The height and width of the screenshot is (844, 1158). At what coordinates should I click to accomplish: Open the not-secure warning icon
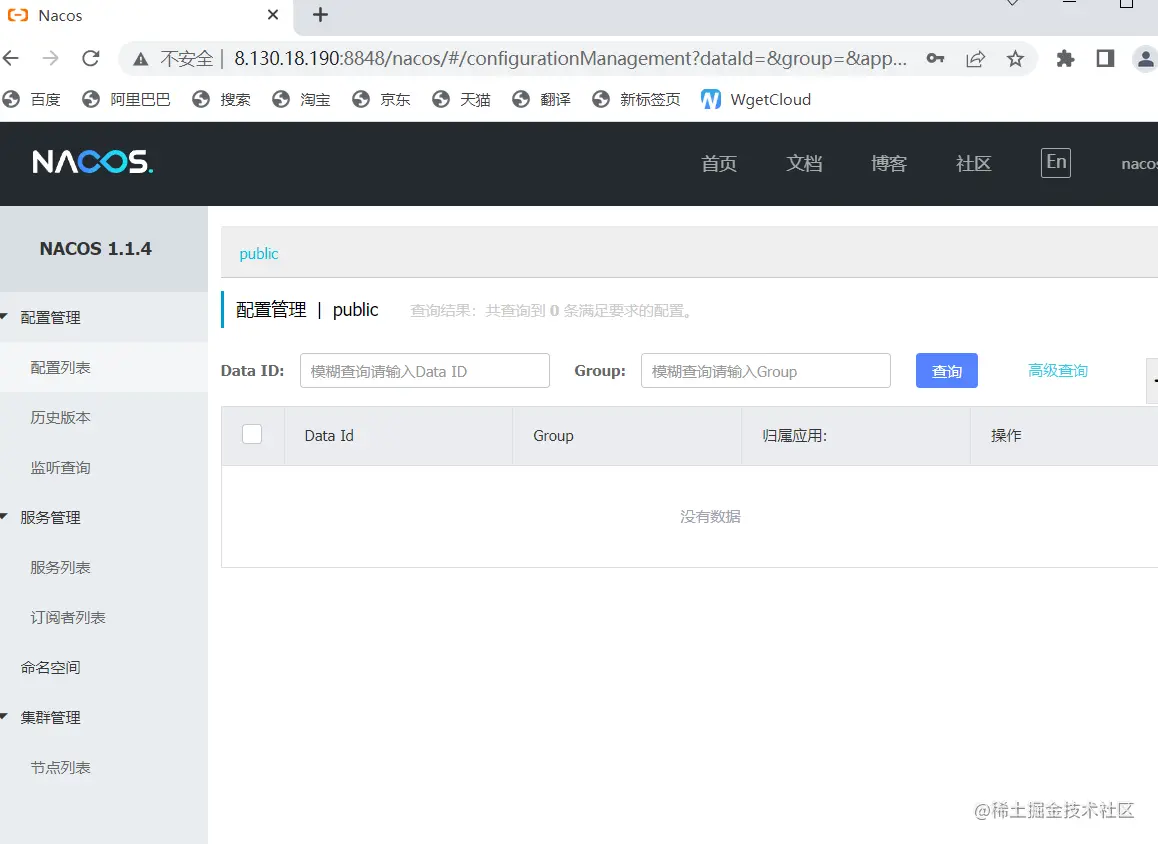point(140,59)
